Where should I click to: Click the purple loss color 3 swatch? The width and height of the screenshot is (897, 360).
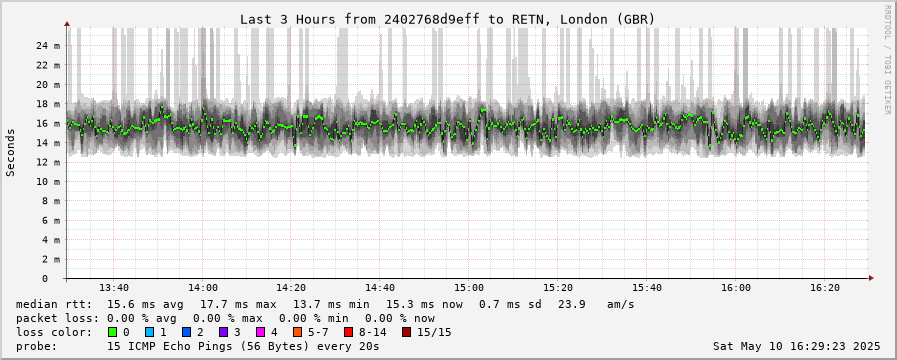(223, 332)
